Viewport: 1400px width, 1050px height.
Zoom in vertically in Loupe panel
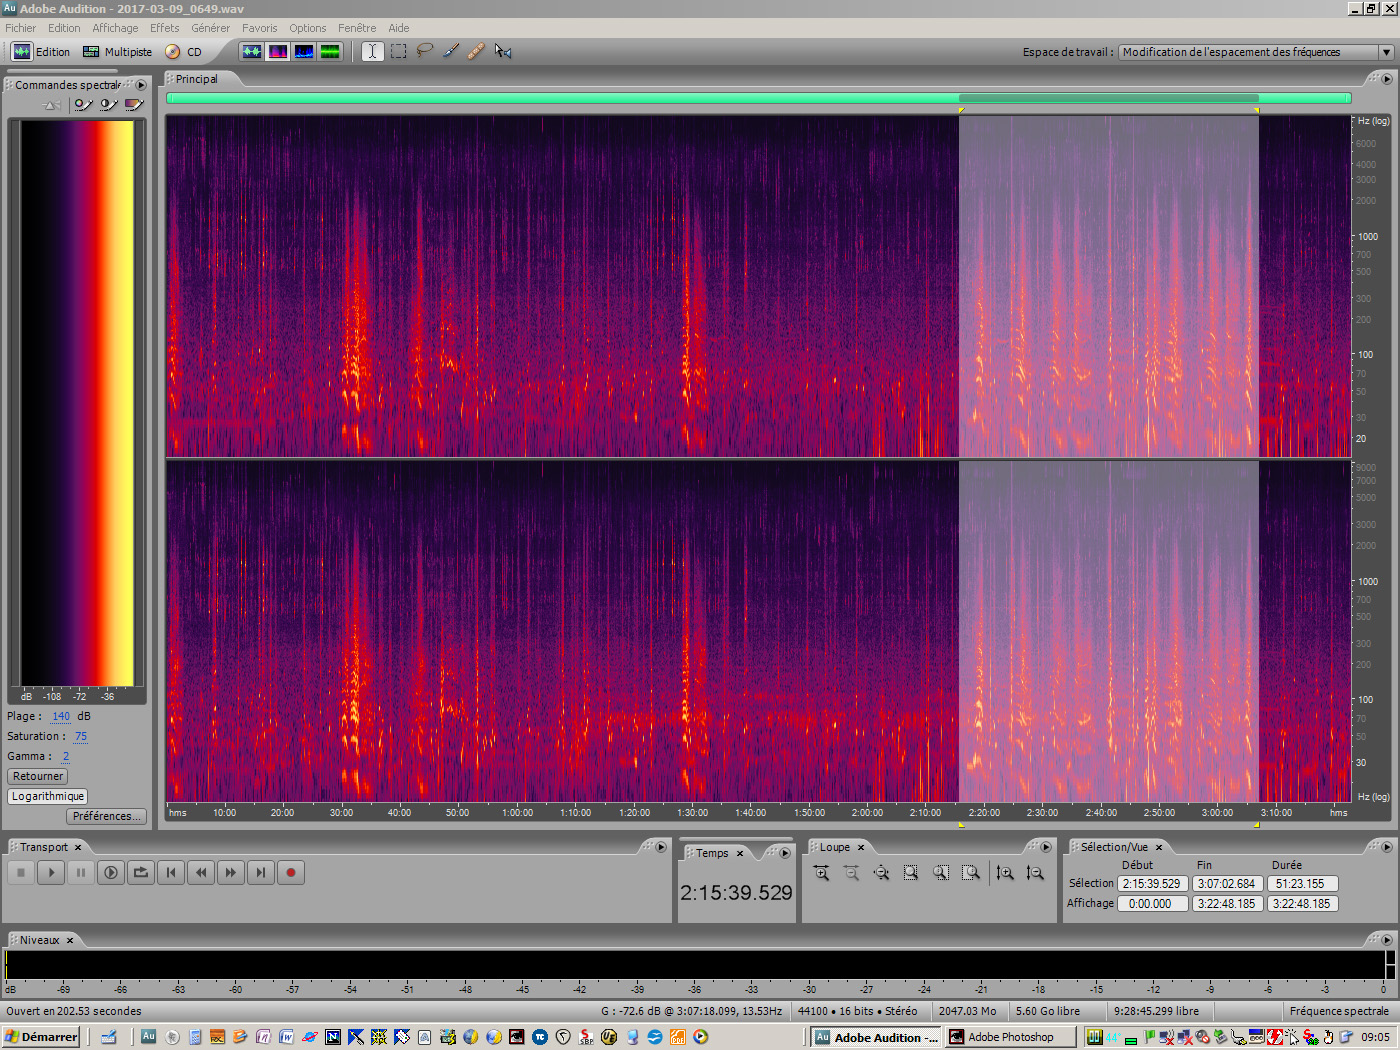[1005, 873]
